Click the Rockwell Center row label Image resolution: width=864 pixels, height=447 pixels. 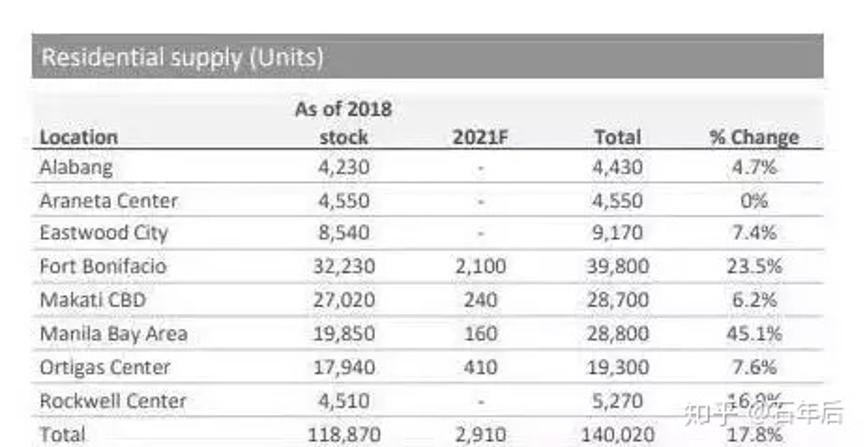[112, 400]
